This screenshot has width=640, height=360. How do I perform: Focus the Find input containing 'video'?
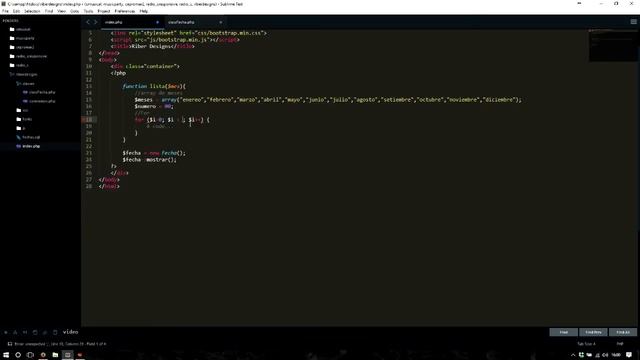tap(304, 332)
